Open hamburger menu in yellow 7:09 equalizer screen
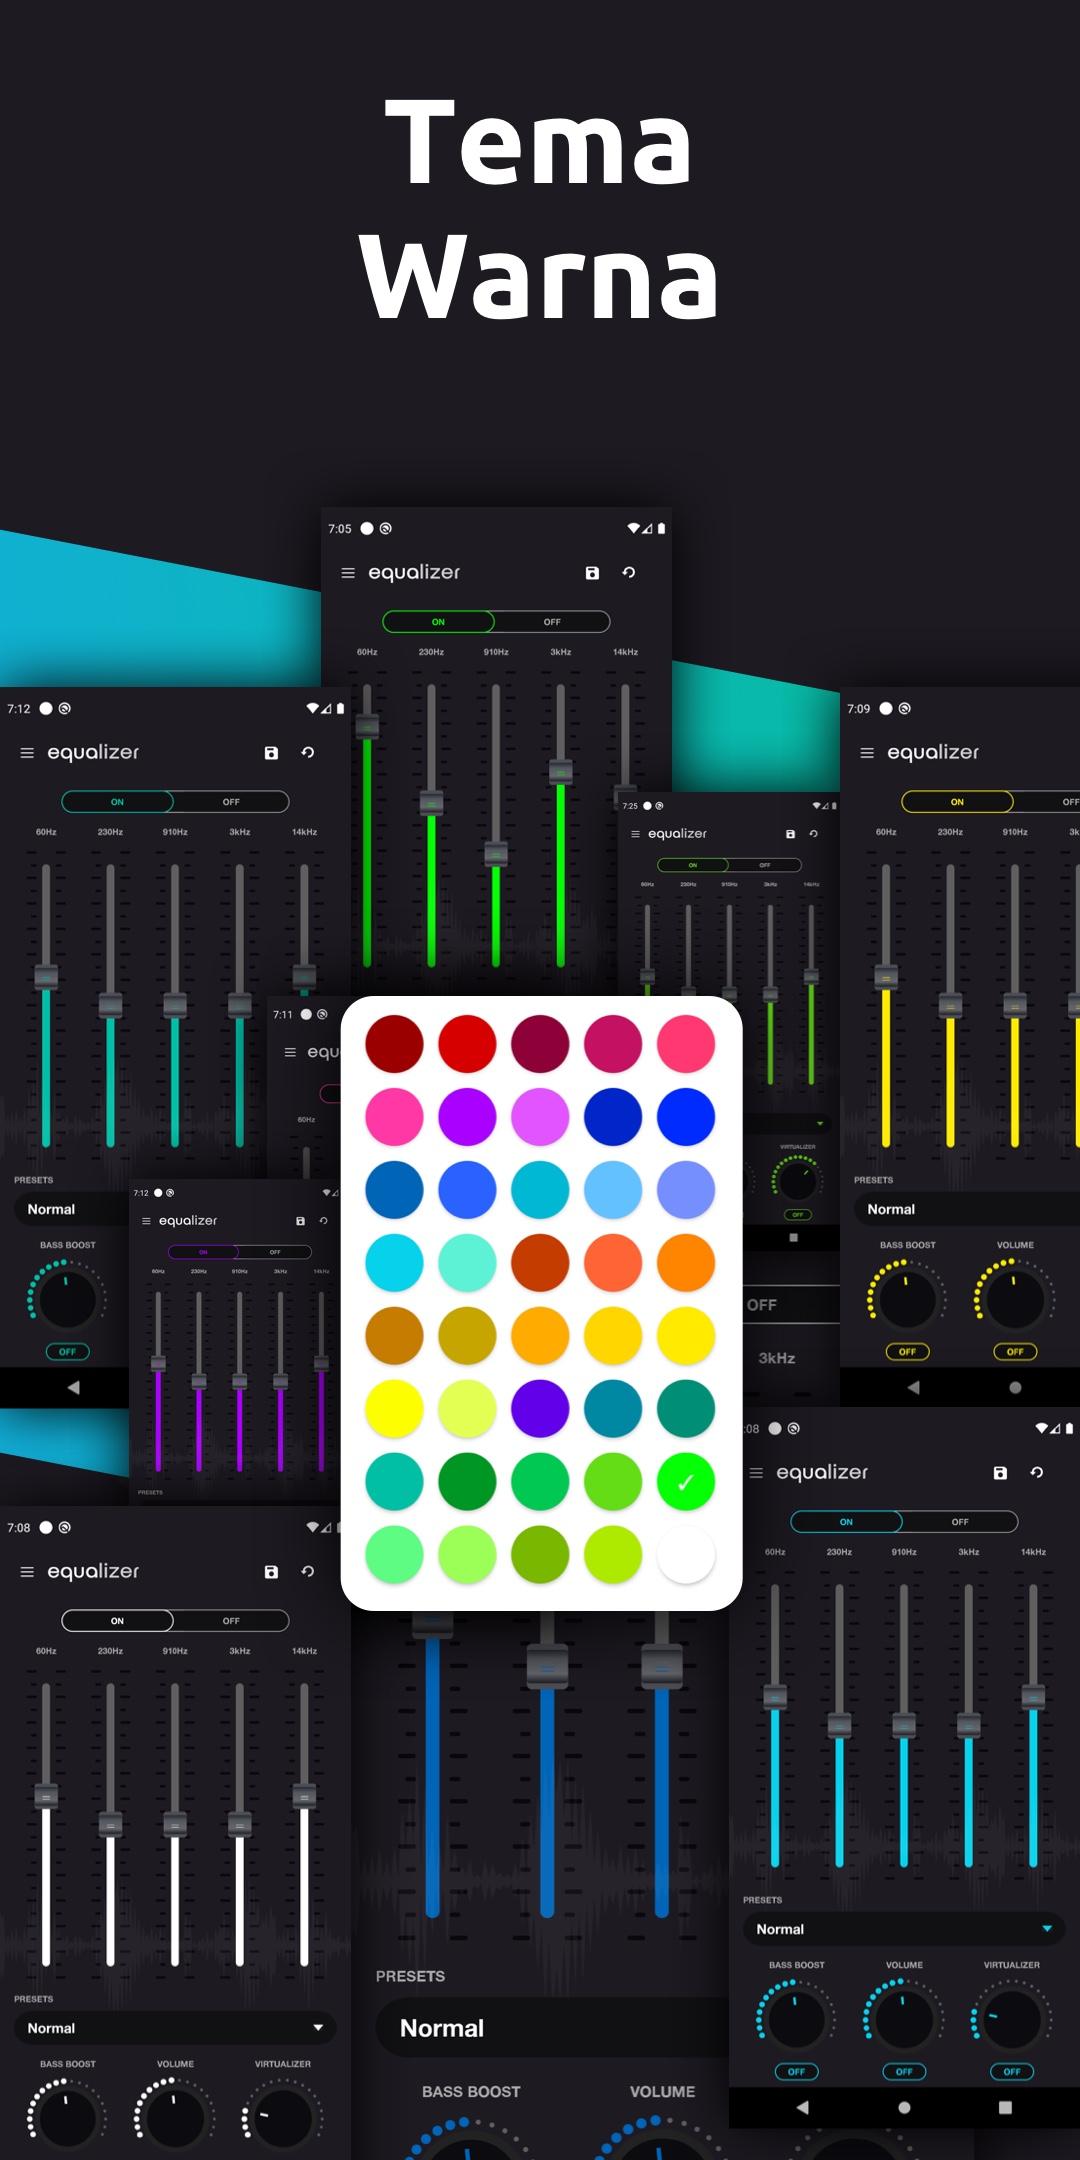This screenshot has width=1080, height=2160. coord(867,753)
